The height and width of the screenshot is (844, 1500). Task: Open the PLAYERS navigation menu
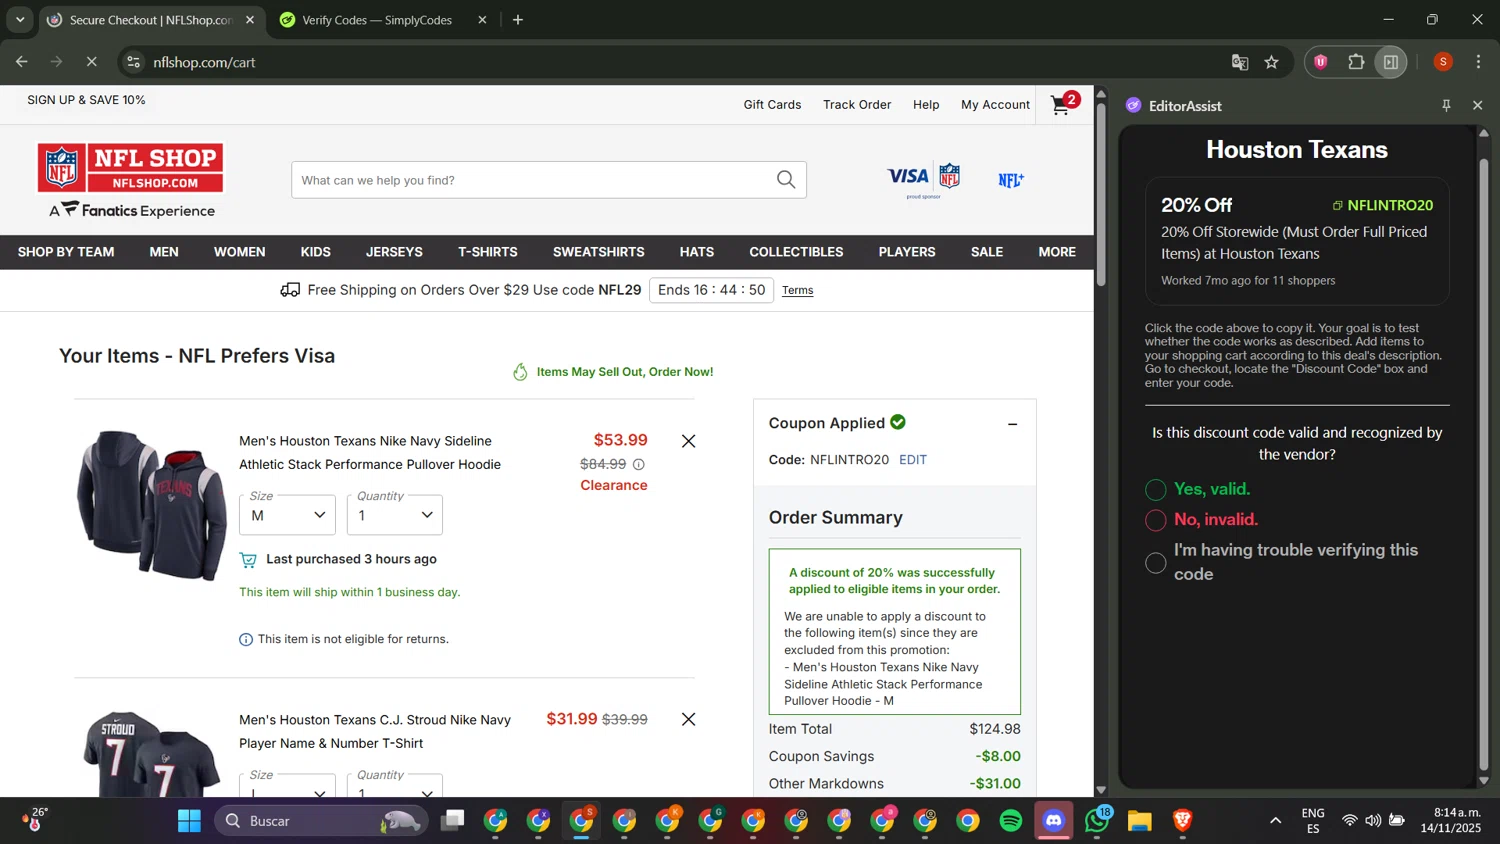coord(907,252)
